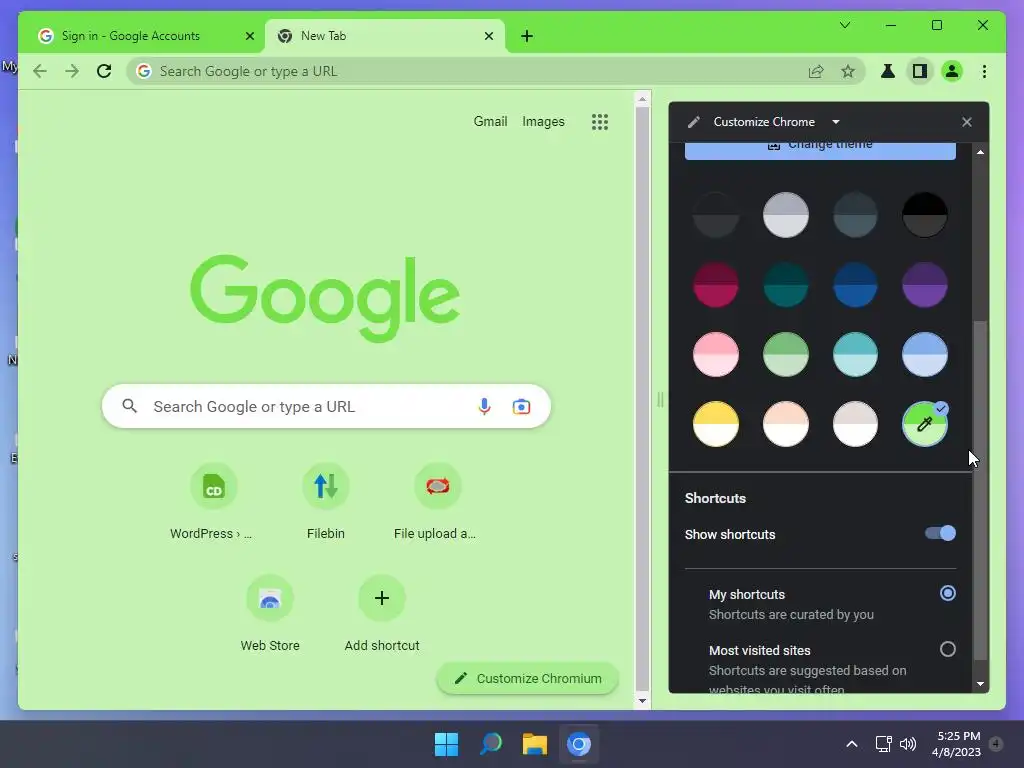Go forward with the forward arrow
This screenshot has height=768, width=1024.
tap(72, 71)
